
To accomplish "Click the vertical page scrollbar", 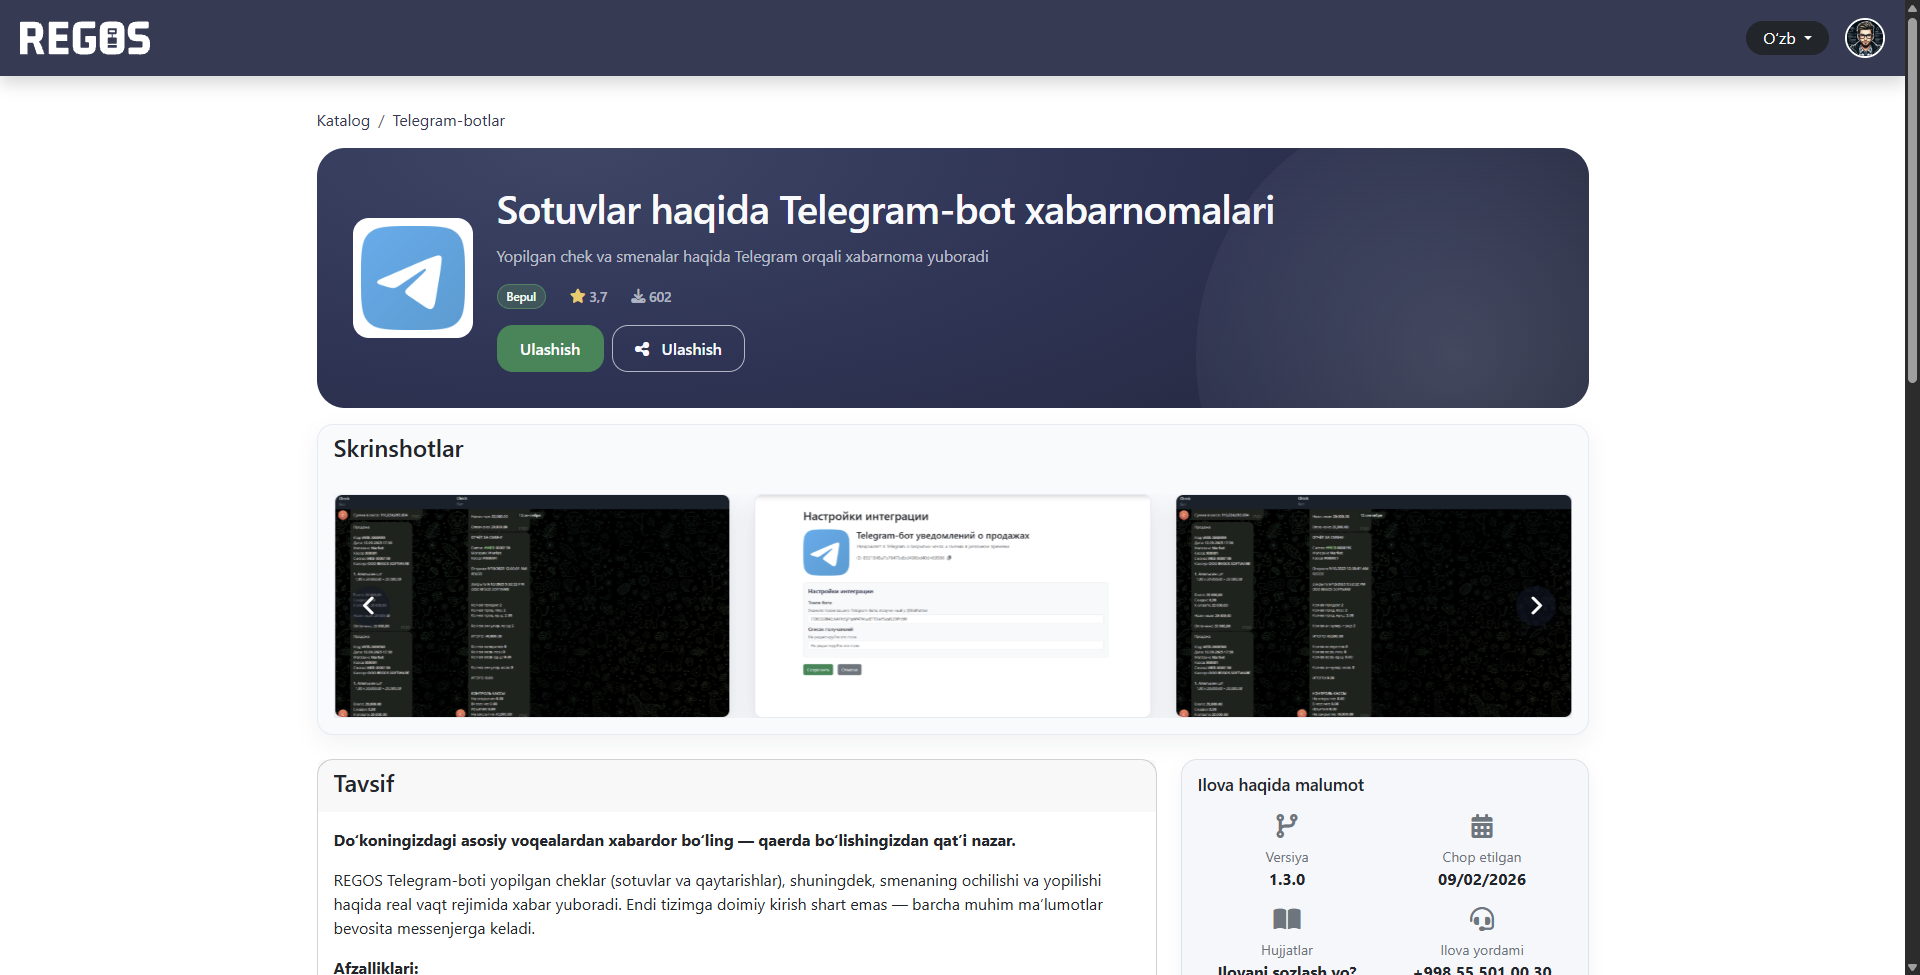I will 1912,200.
